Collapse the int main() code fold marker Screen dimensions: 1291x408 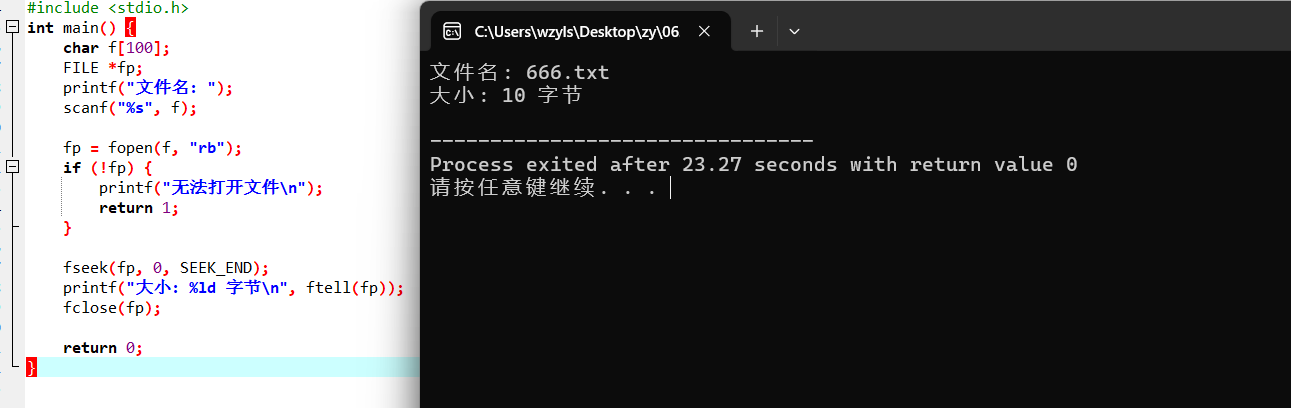(12, 28)
